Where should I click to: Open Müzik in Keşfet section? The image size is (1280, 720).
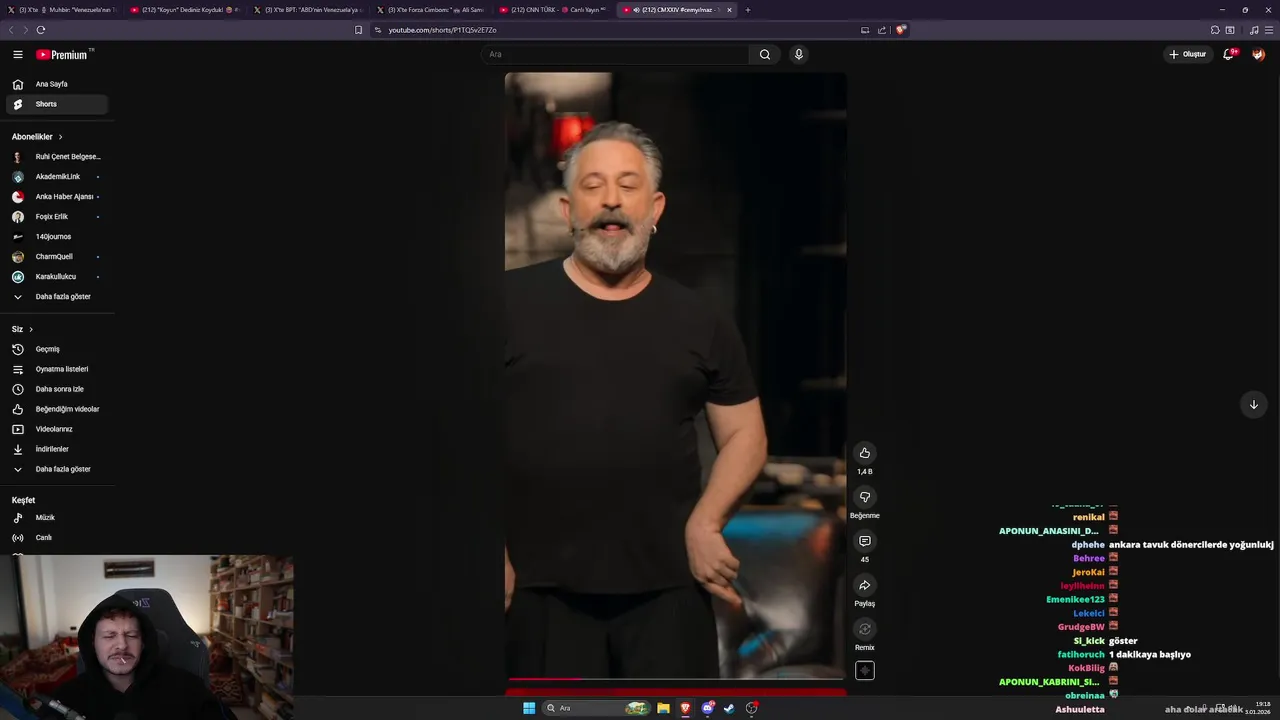coord(57,518)
